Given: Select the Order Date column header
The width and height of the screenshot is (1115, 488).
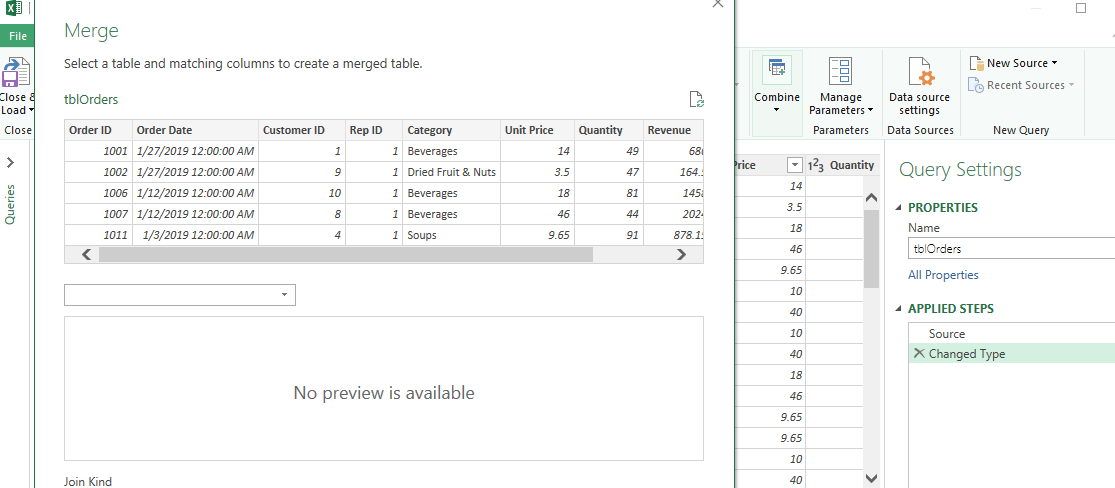Looking at the screenshot, I should (x=195, y=130).
